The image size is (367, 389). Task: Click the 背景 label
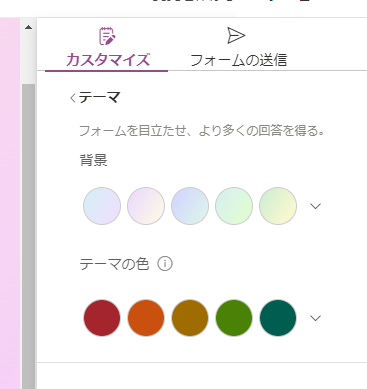click(94, 160)
